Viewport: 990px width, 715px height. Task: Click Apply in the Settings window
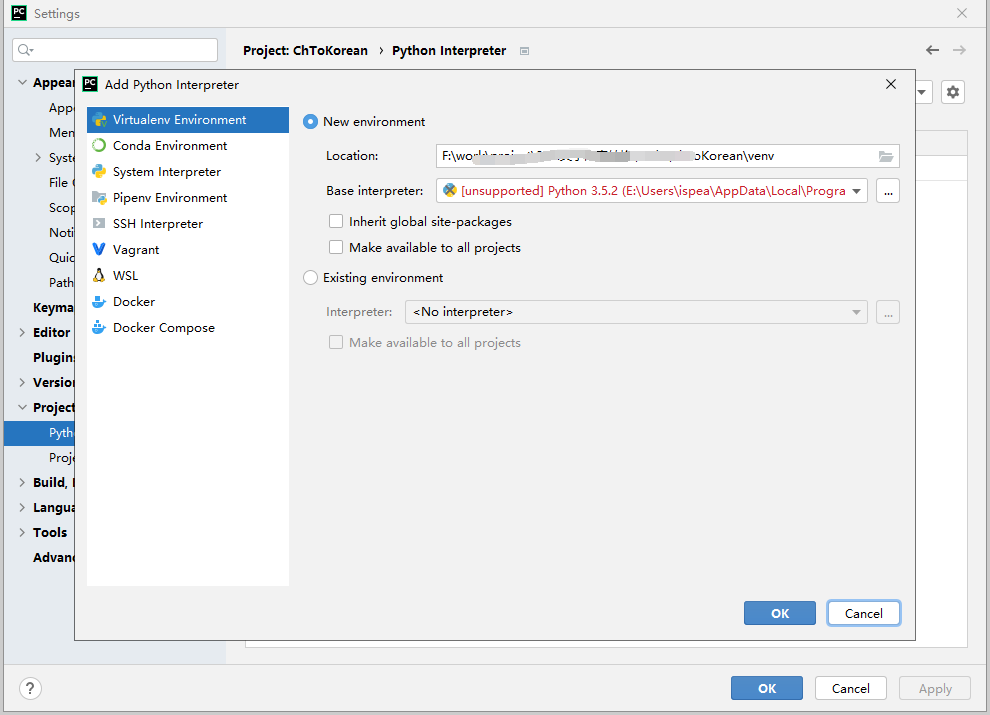[935, 688]
